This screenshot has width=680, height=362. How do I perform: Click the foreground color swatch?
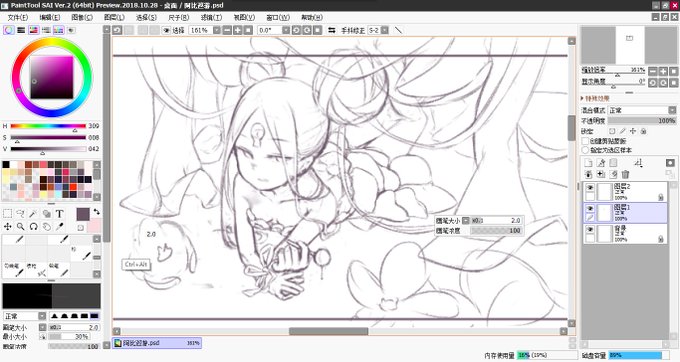click(83, 214)
